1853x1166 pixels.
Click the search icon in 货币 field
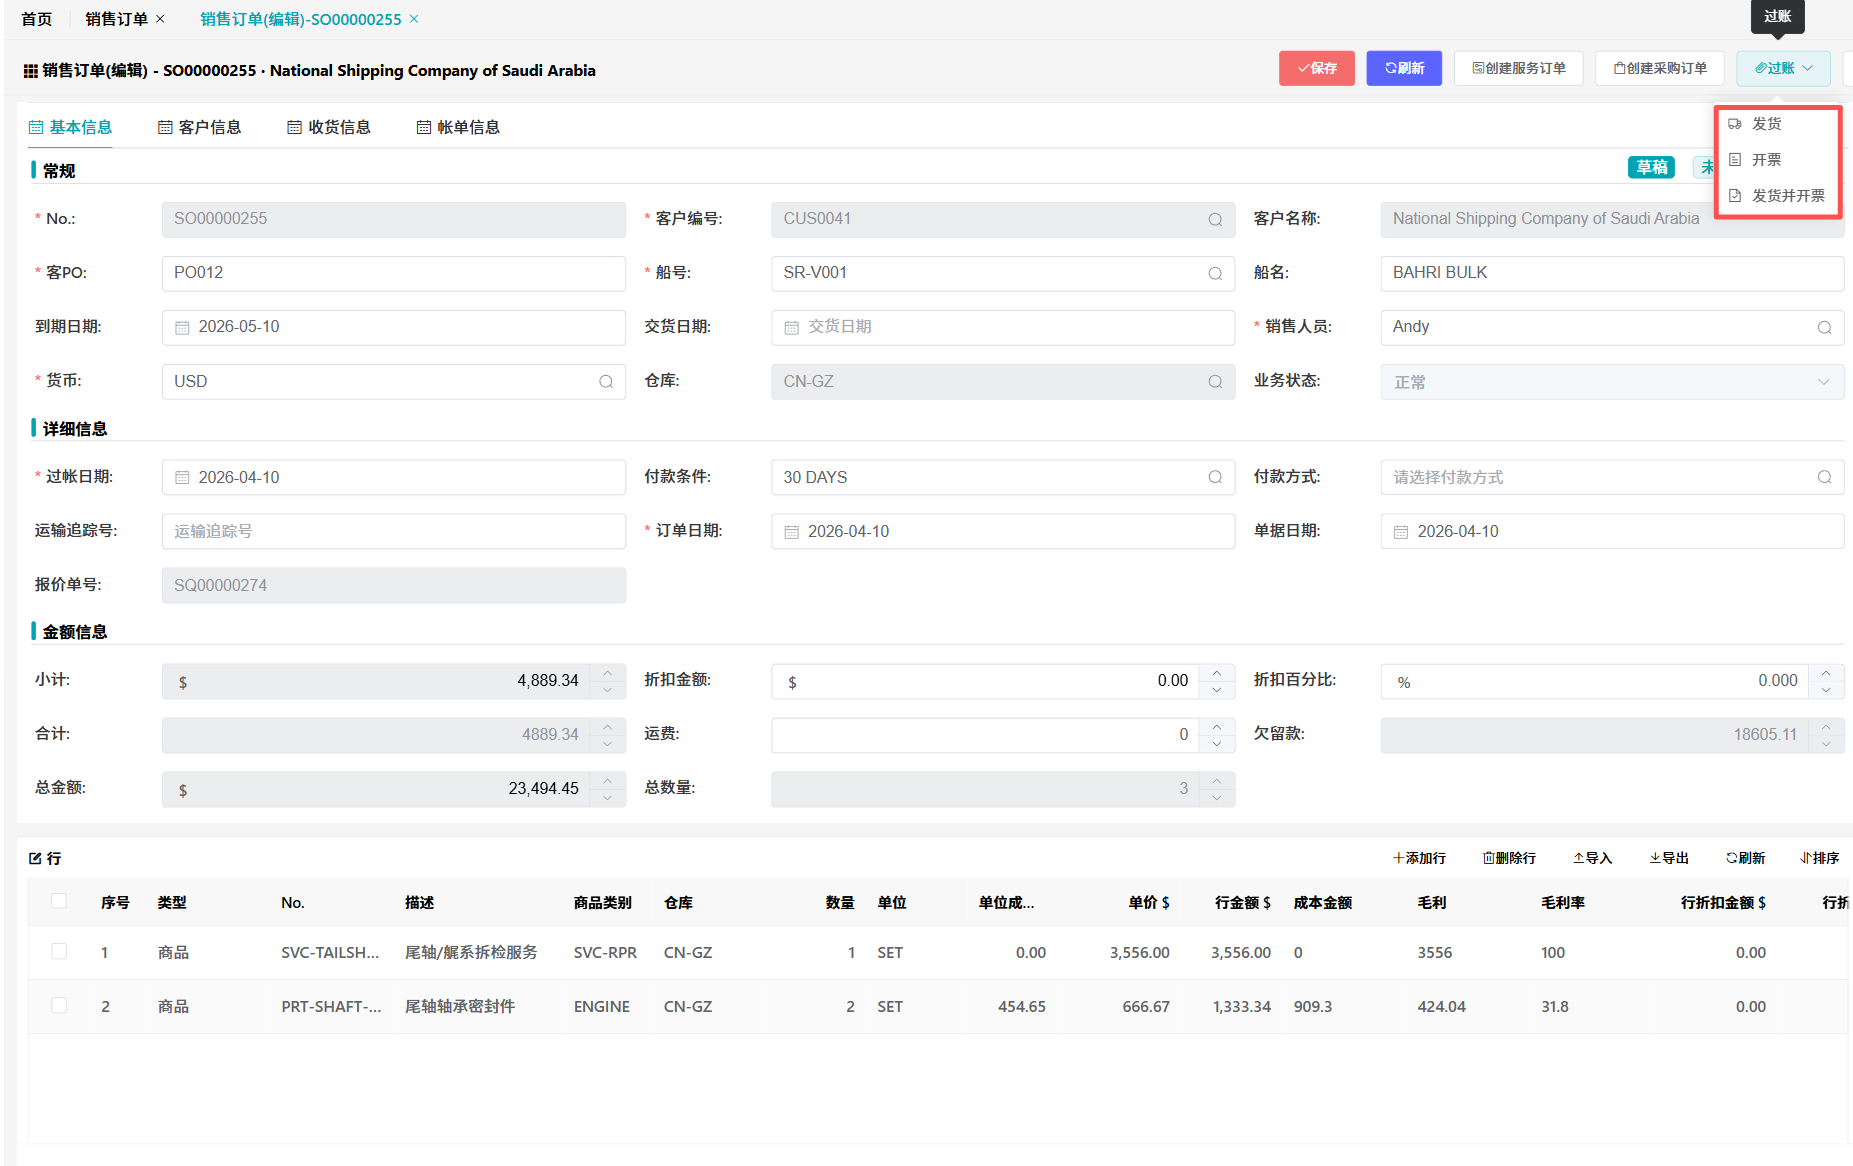(x=605, y=382)
